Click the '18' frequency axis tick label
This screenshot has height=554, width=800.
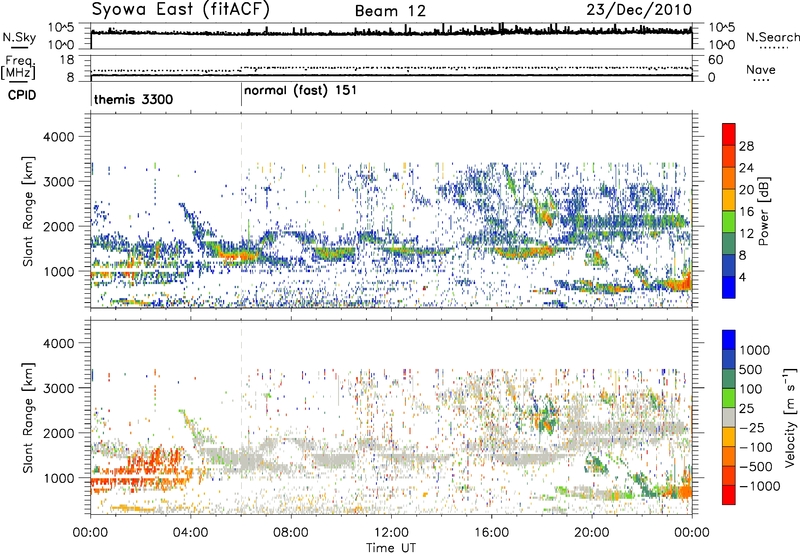[x=67, y=60]
